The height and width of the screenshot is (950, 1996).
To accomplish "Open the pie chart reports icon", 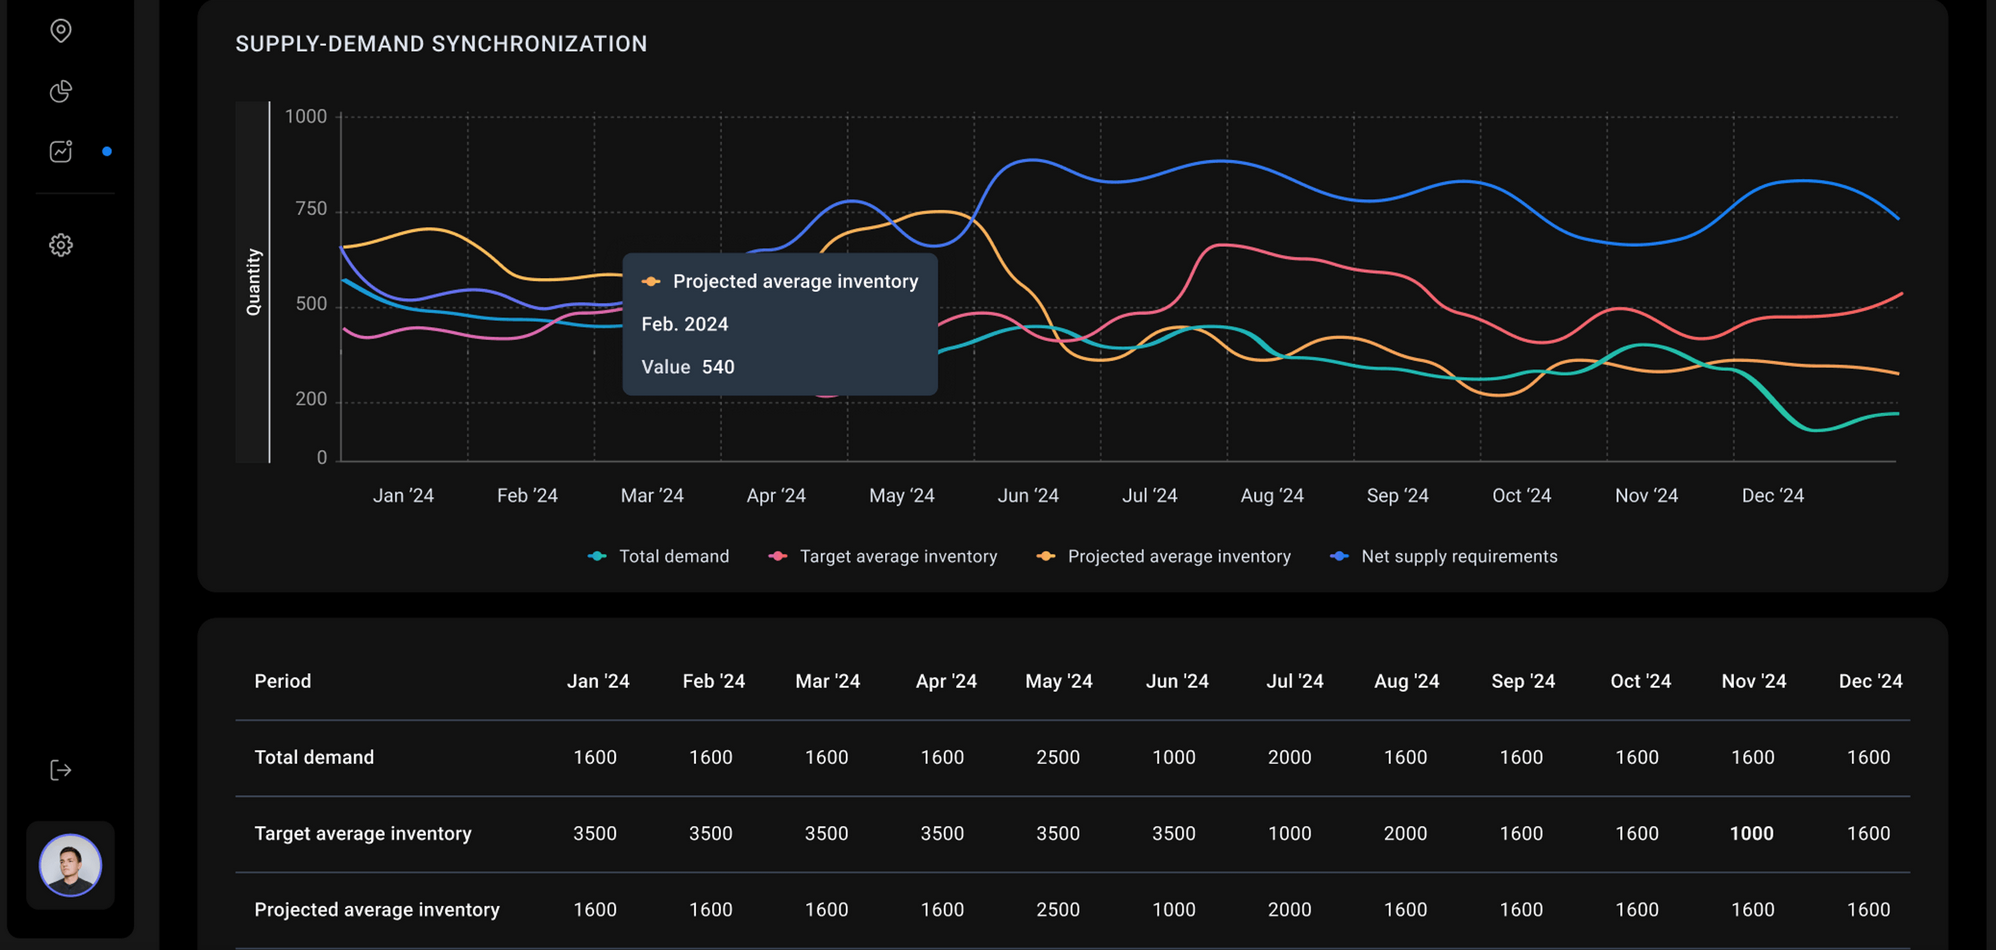I will click(61, 92).
